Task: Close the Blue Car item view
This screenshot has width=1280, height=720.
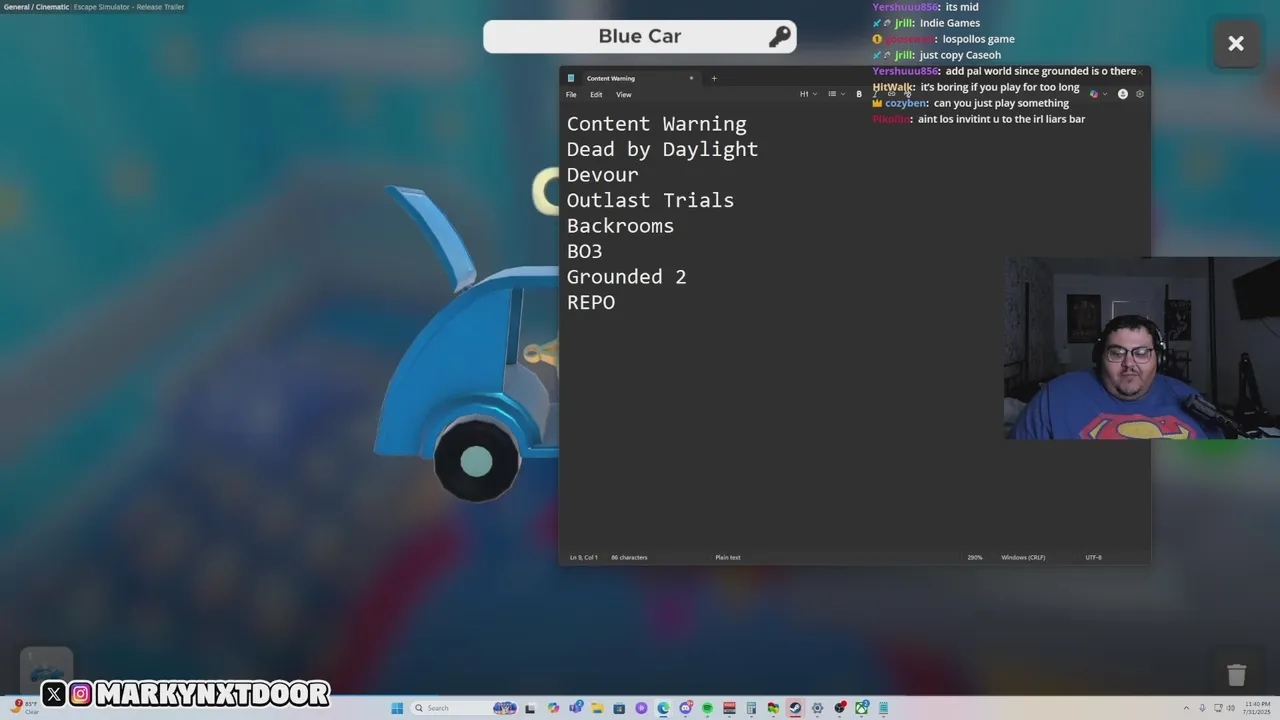Action: coord(1236,43)
